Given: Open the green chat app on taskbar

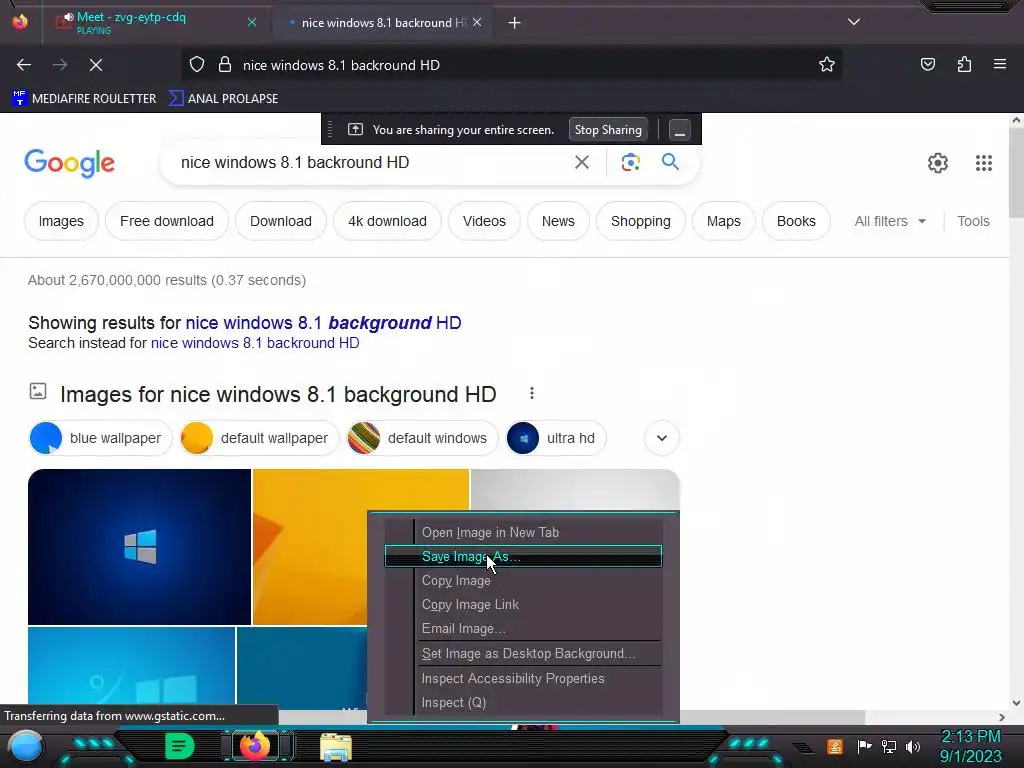Looking at the screenshot, I should click(179, 746).
